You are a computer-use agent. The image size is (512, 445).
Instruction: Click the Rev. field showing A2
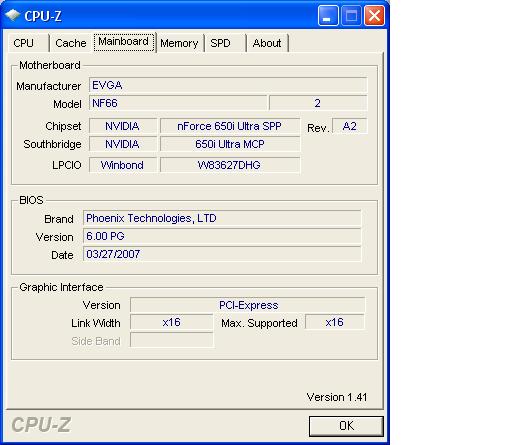click(x=350, y=126)
